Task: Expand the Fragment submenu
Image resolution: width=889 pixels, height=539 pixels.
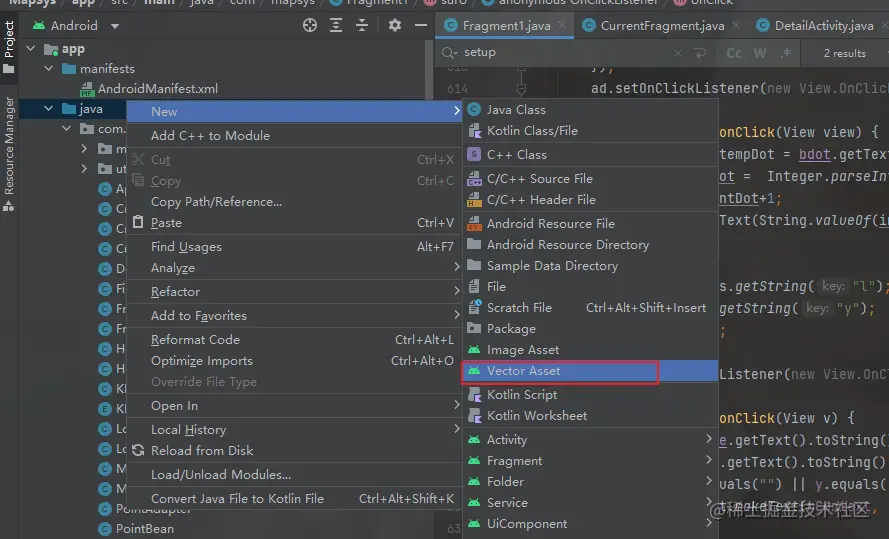Action: pyautogui.click(x=591, y=460)
